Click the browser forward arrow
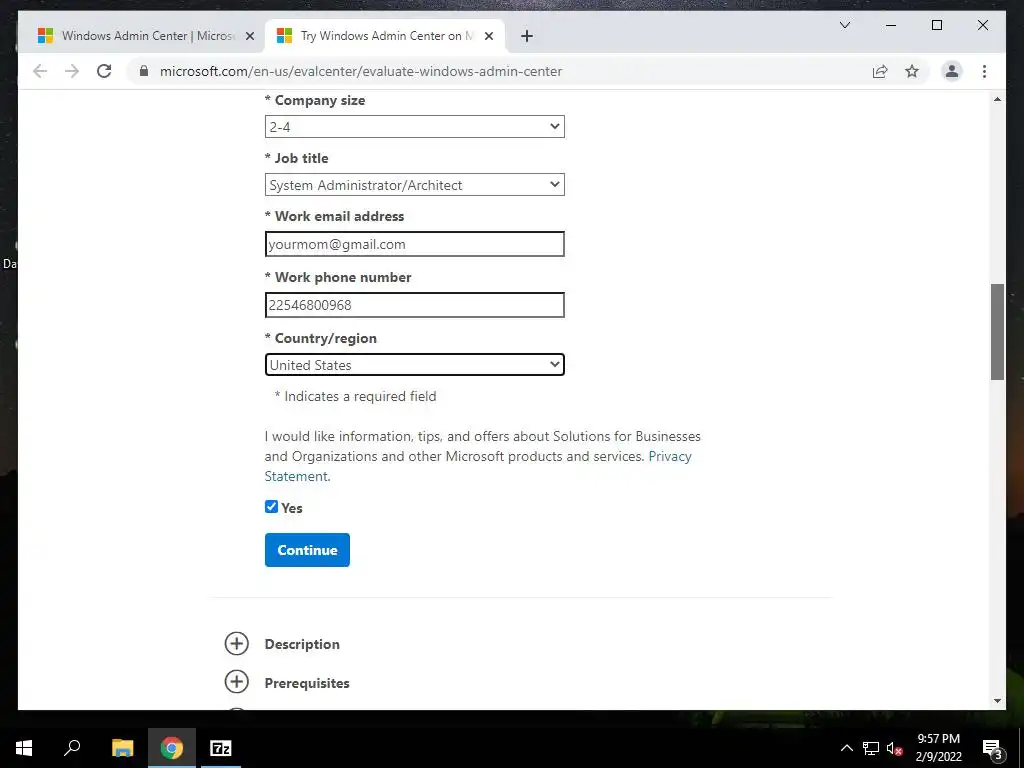1024x768 pixels. [x=72, y=71]
